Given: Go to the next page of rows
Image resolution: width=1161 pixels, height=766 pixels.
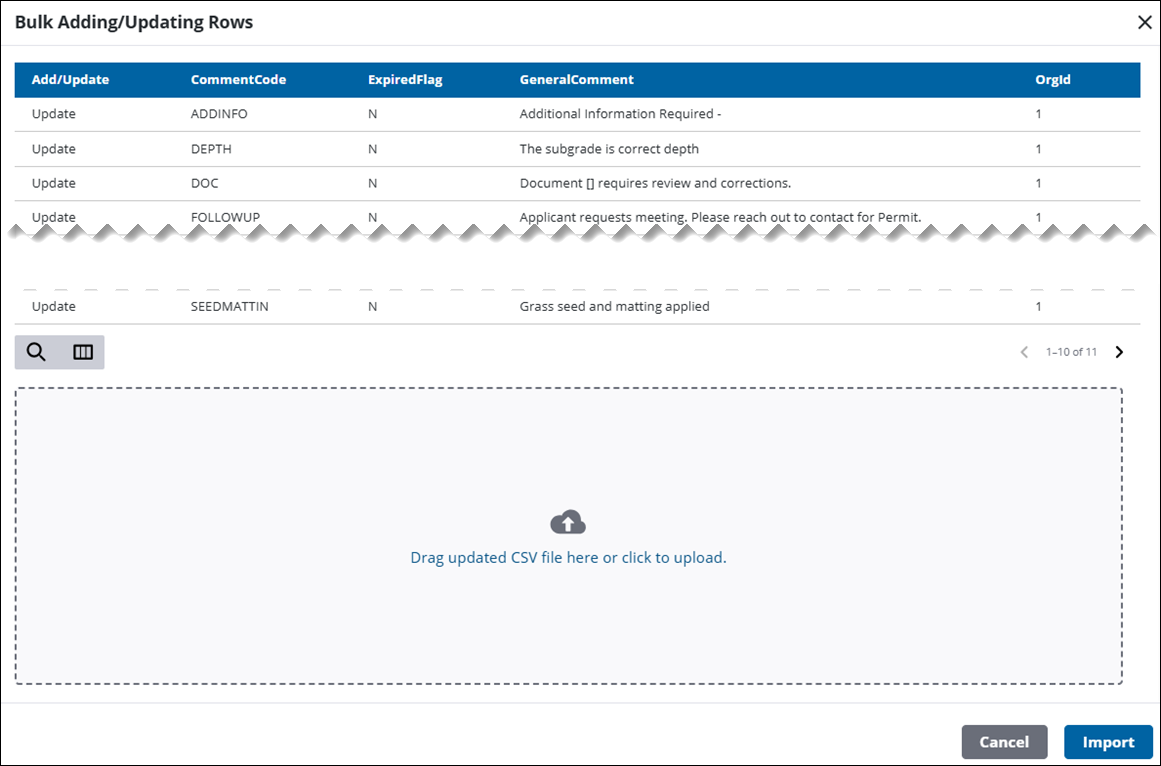Looking at the screenshot, I should [x=1119, y=352].
